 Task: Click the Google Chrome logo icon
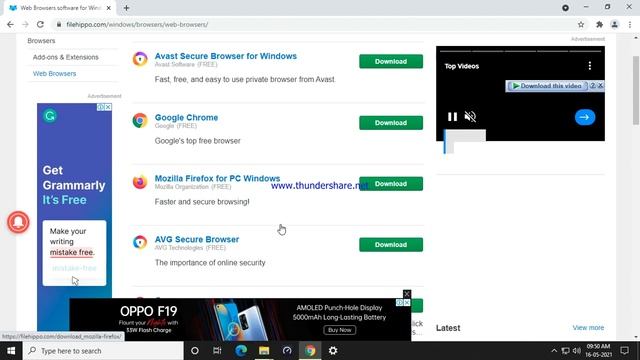[140, 120]
